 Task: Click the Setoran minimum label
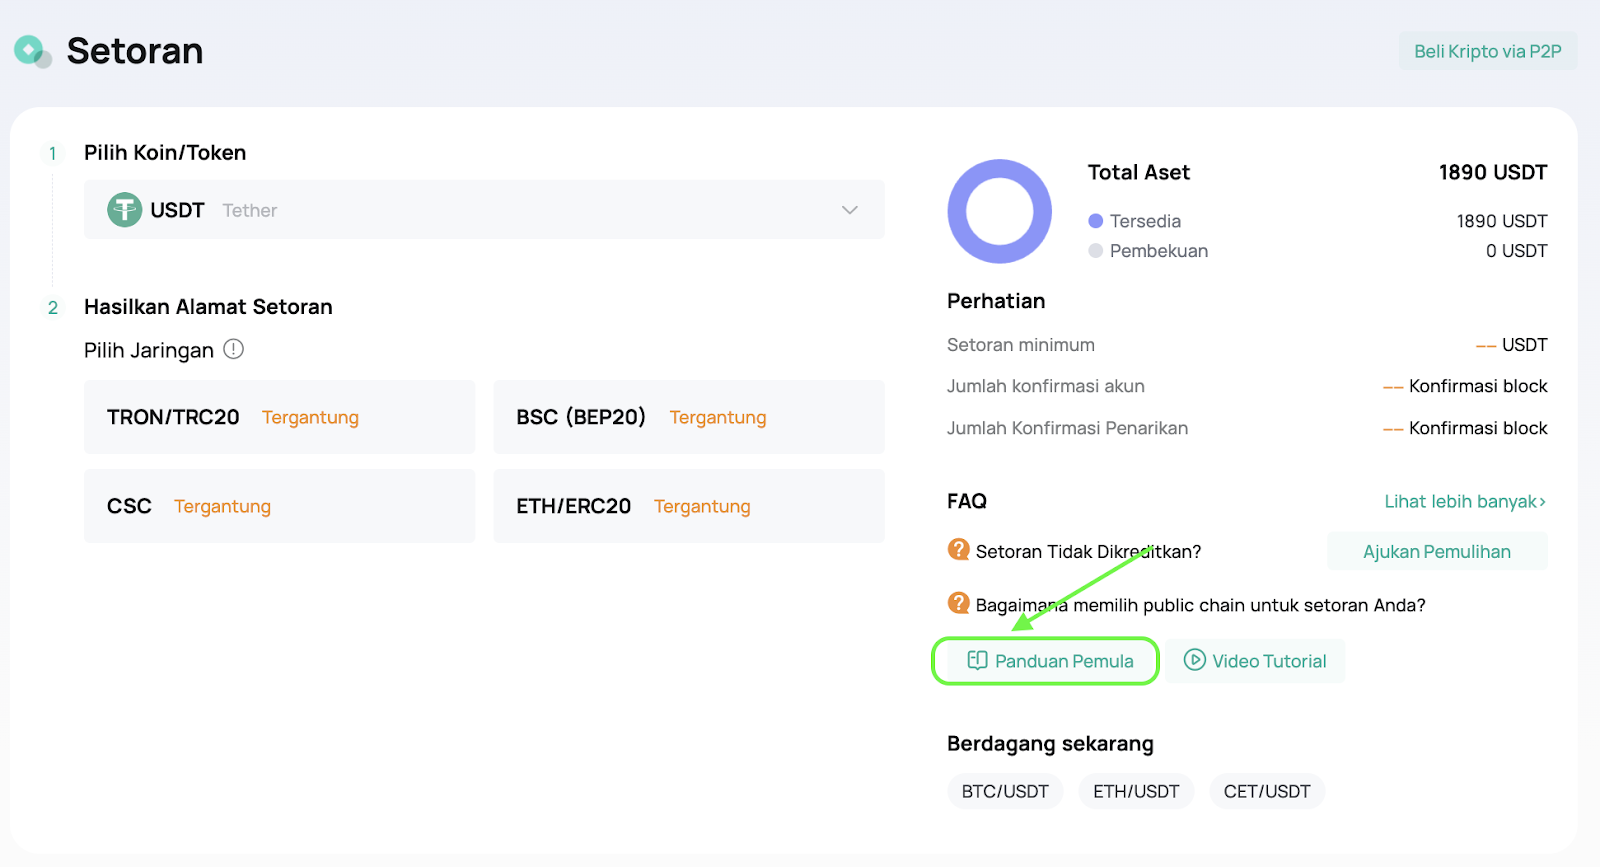pyautogui.click(x=1021, y=345)
